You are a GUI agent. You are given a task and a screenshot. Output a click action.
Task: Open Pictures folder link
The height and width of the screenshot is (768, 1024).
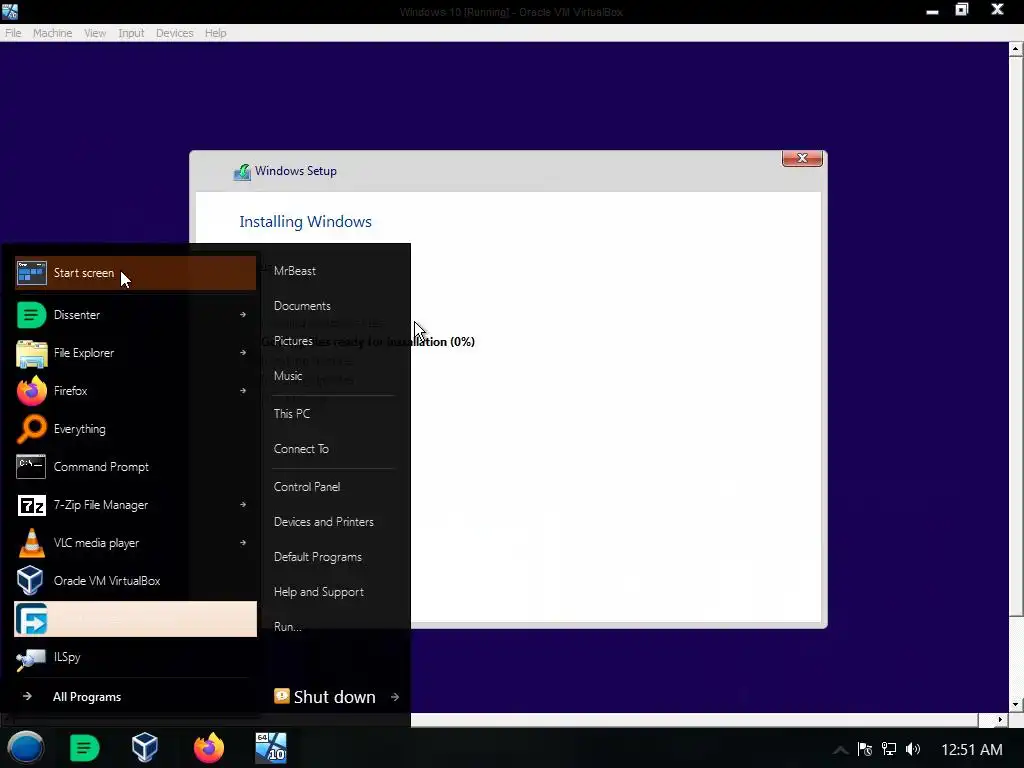tap(293, 341)
